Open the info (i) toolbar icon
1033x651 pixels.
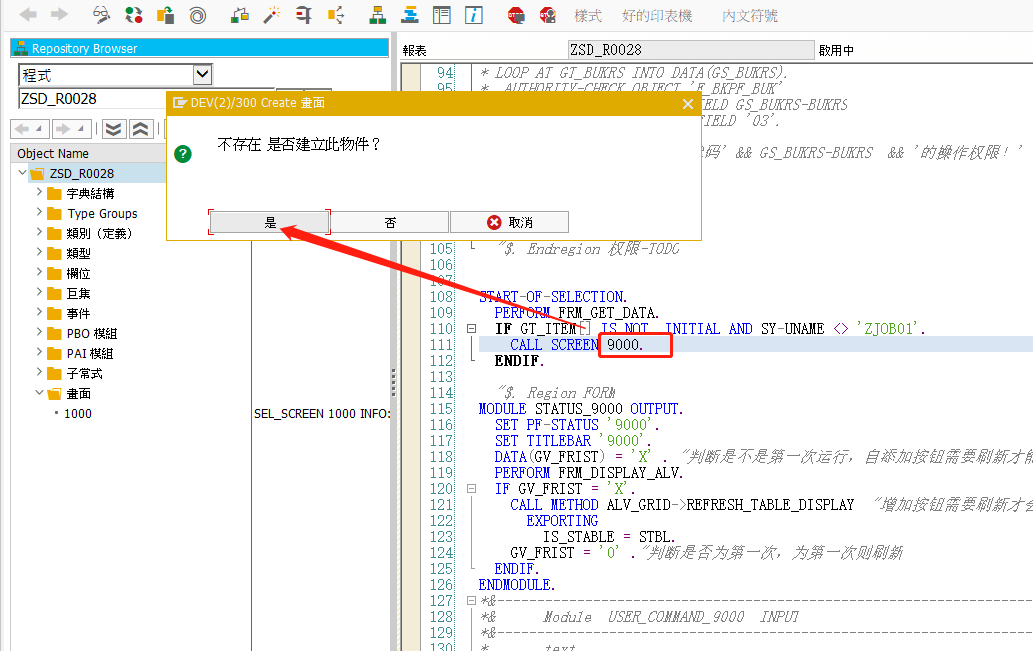click(472, 14)
